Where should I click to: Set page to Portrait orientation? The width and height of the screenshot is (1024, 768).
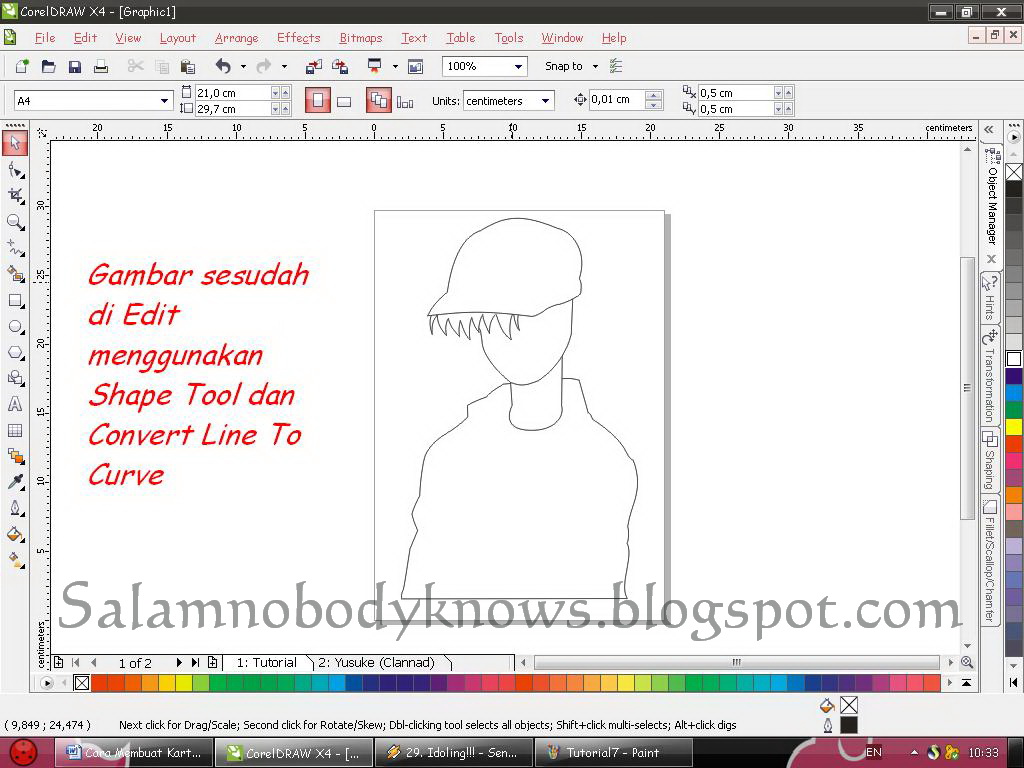pyautogui.click(x=317, y=101)
